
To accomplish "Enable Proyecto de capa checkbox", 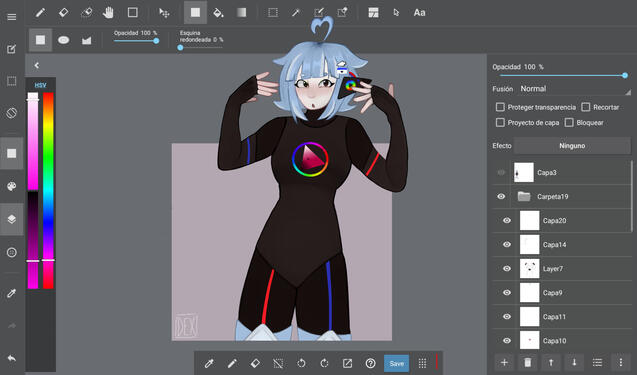I will click(500, 122).
